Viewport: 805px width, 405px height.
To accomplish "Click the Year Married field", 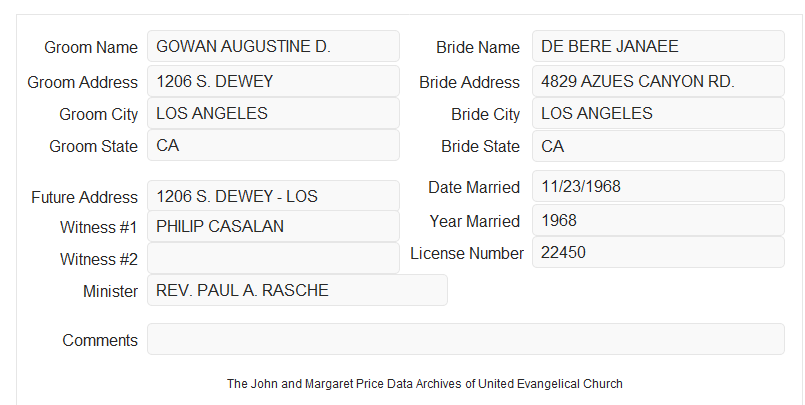I will [x=658, y=220].
